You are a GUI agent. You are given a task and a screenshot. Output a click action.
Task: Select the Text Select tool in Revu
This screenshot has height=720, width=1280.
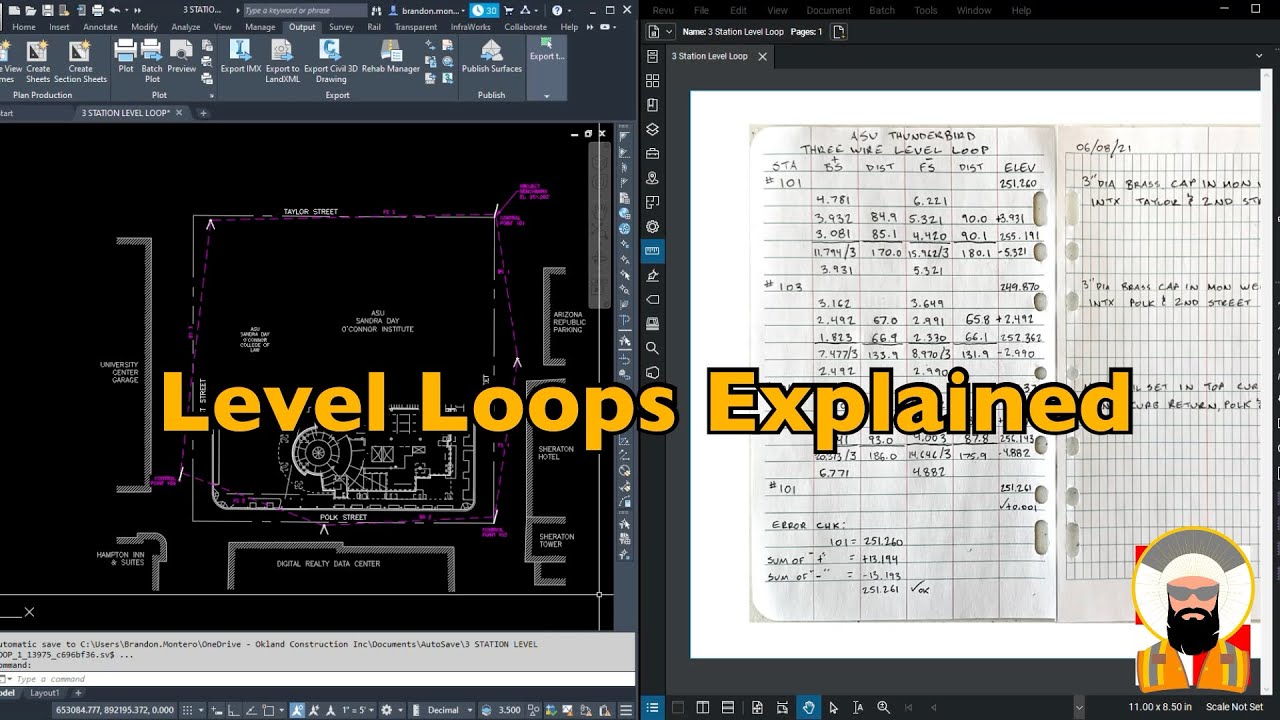tap(858, 707)
